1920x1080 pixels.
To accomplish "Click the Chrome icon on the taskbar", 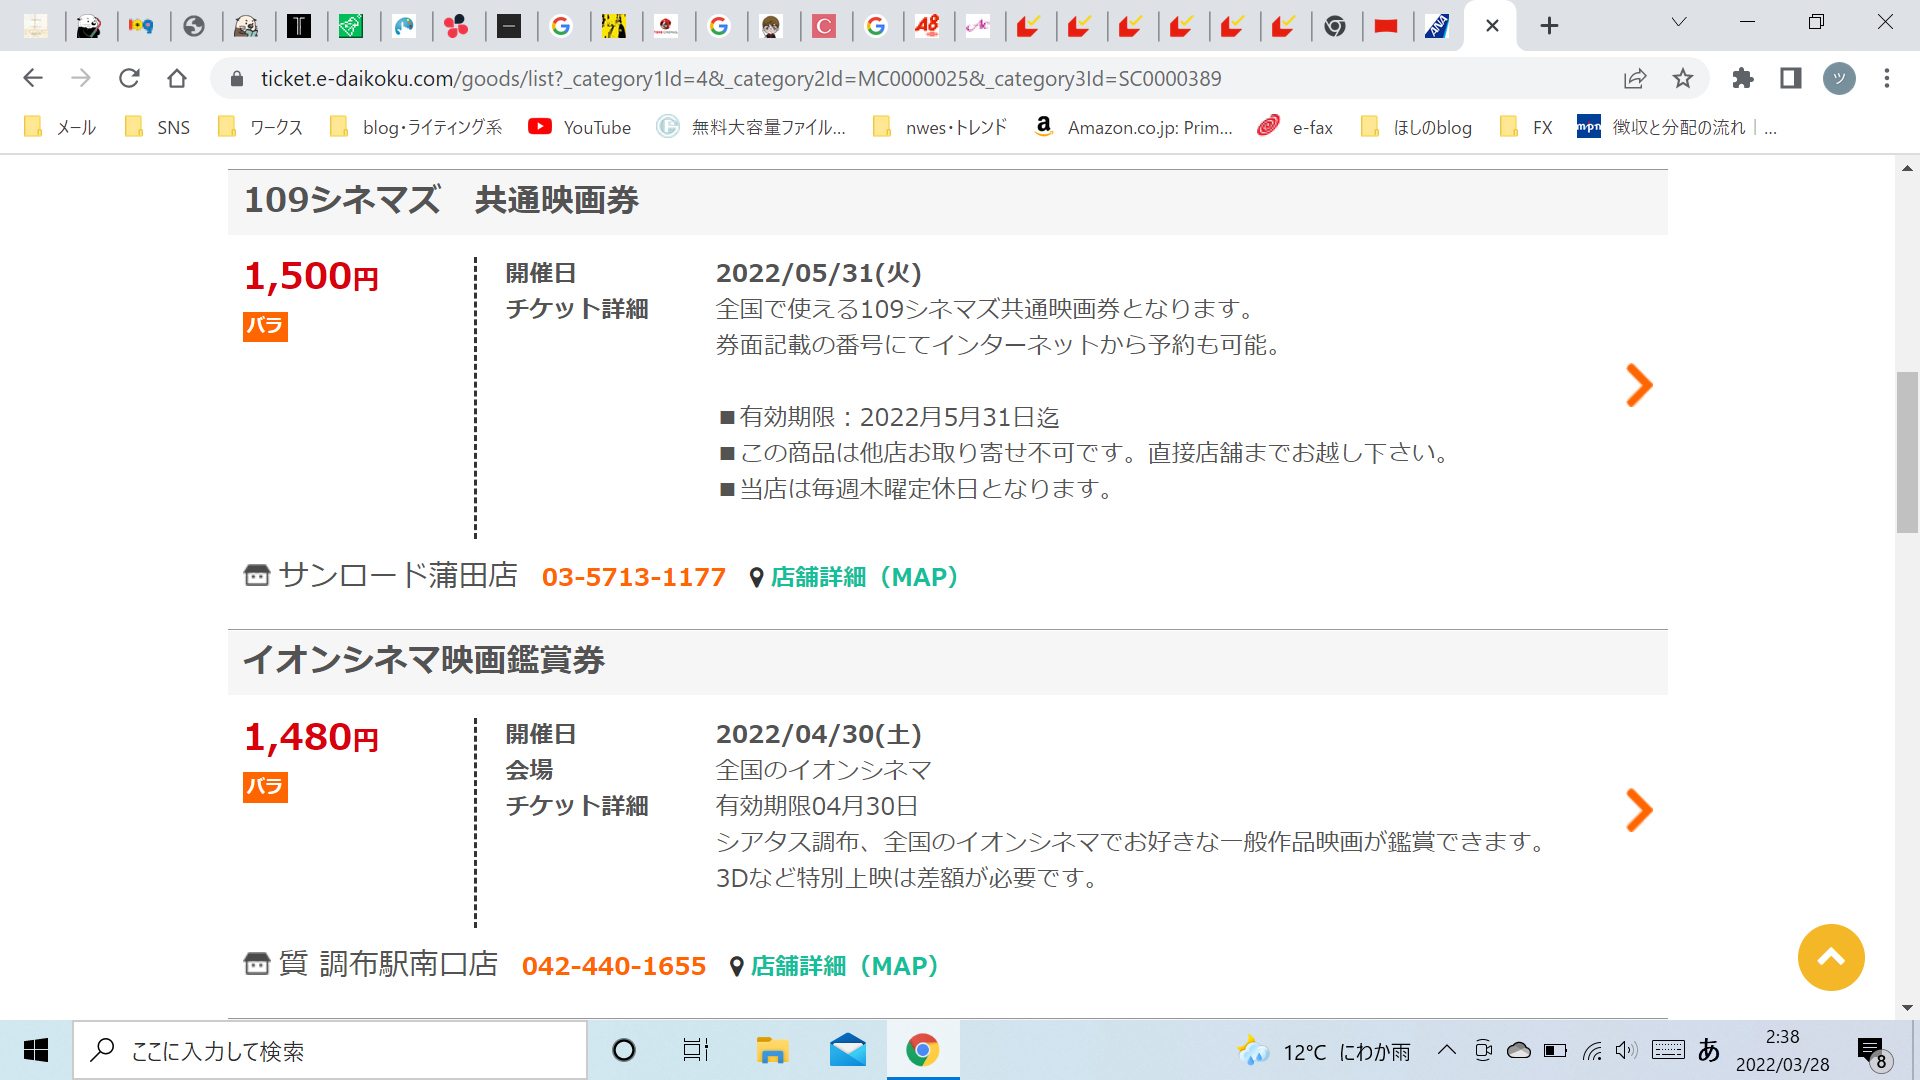I will (922, 1050).
